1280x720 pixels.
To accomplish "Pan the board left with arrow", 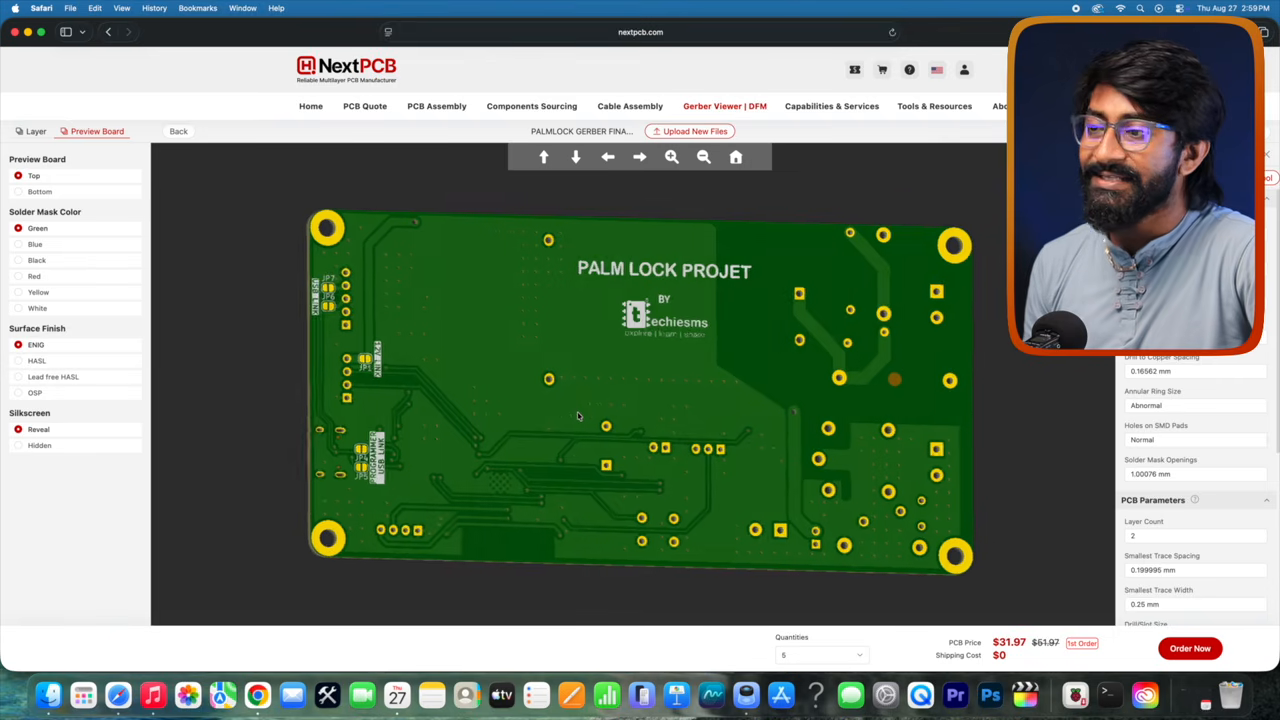I will (608, 157).
